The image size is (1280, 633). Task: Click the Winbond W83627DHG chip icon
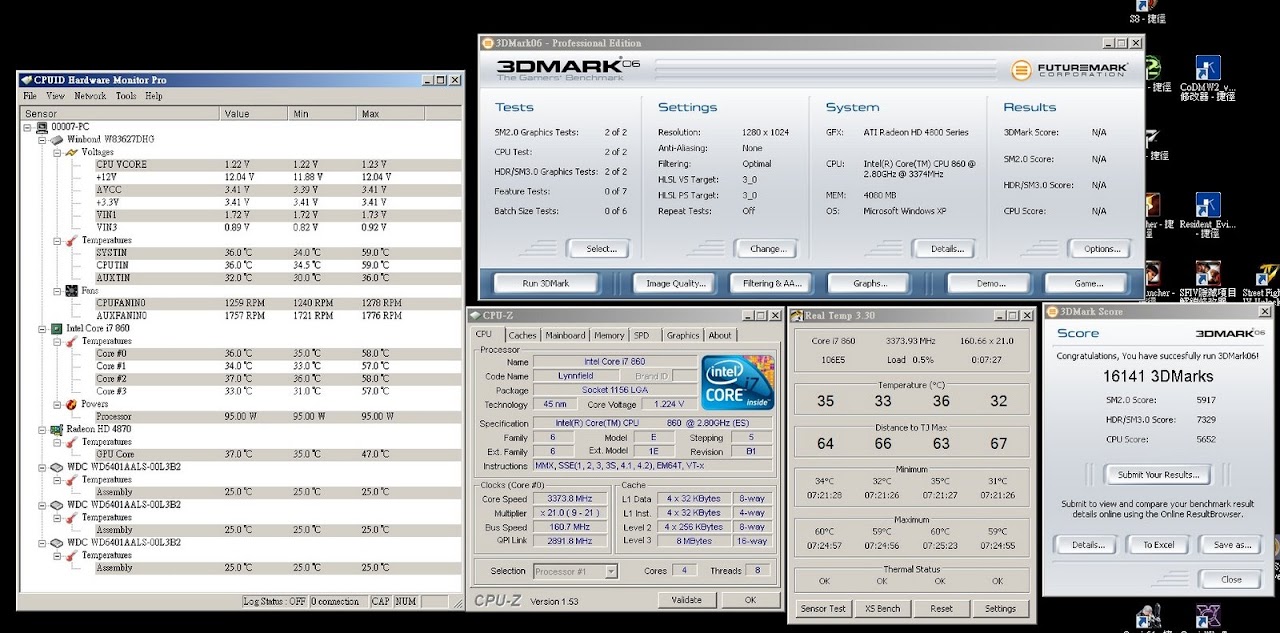coord(56,140)
